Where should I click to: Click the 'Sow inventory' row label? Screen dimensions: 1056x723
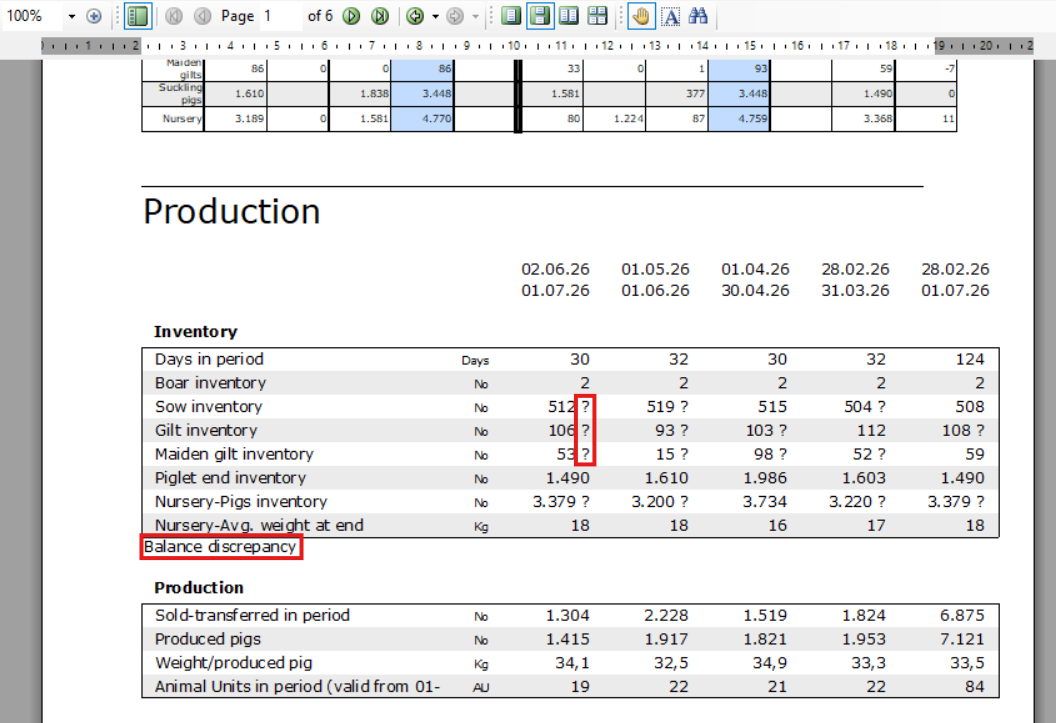coord(209,407)
